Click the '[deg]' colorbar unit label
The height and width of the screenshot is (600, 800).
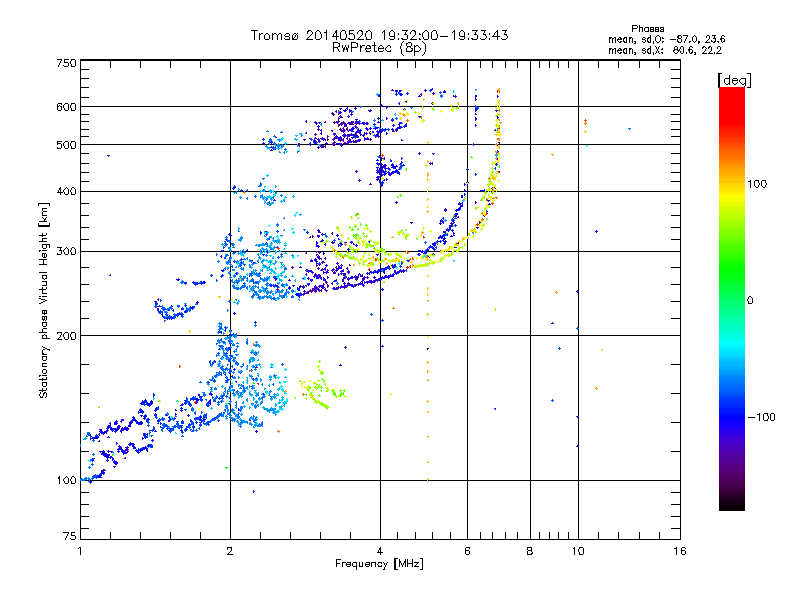[x=734, y=80]
